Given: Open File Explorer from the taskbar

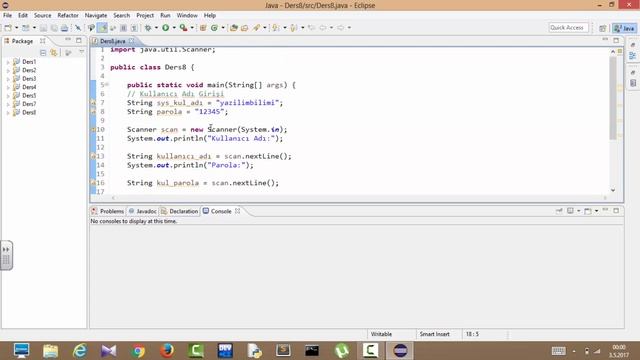Looking at the screenshot, I should point(51,351).
